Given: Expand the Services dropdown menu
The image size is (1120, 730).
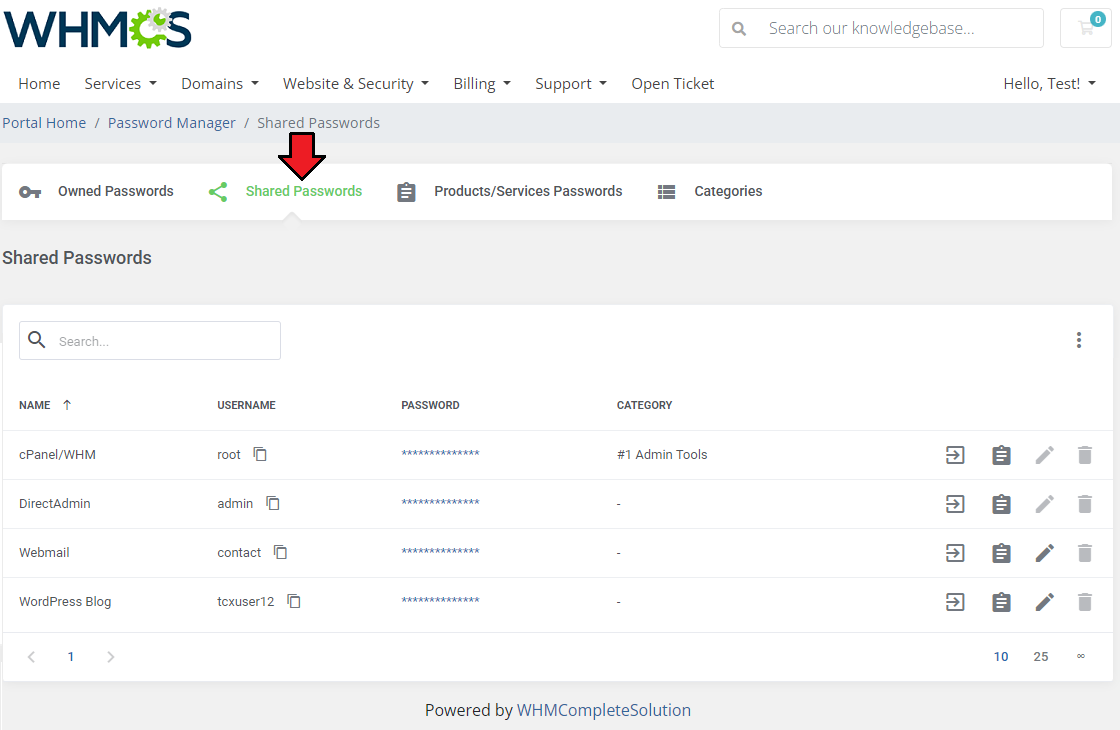Looking at the screenshot, I should (x=120, y=84).
